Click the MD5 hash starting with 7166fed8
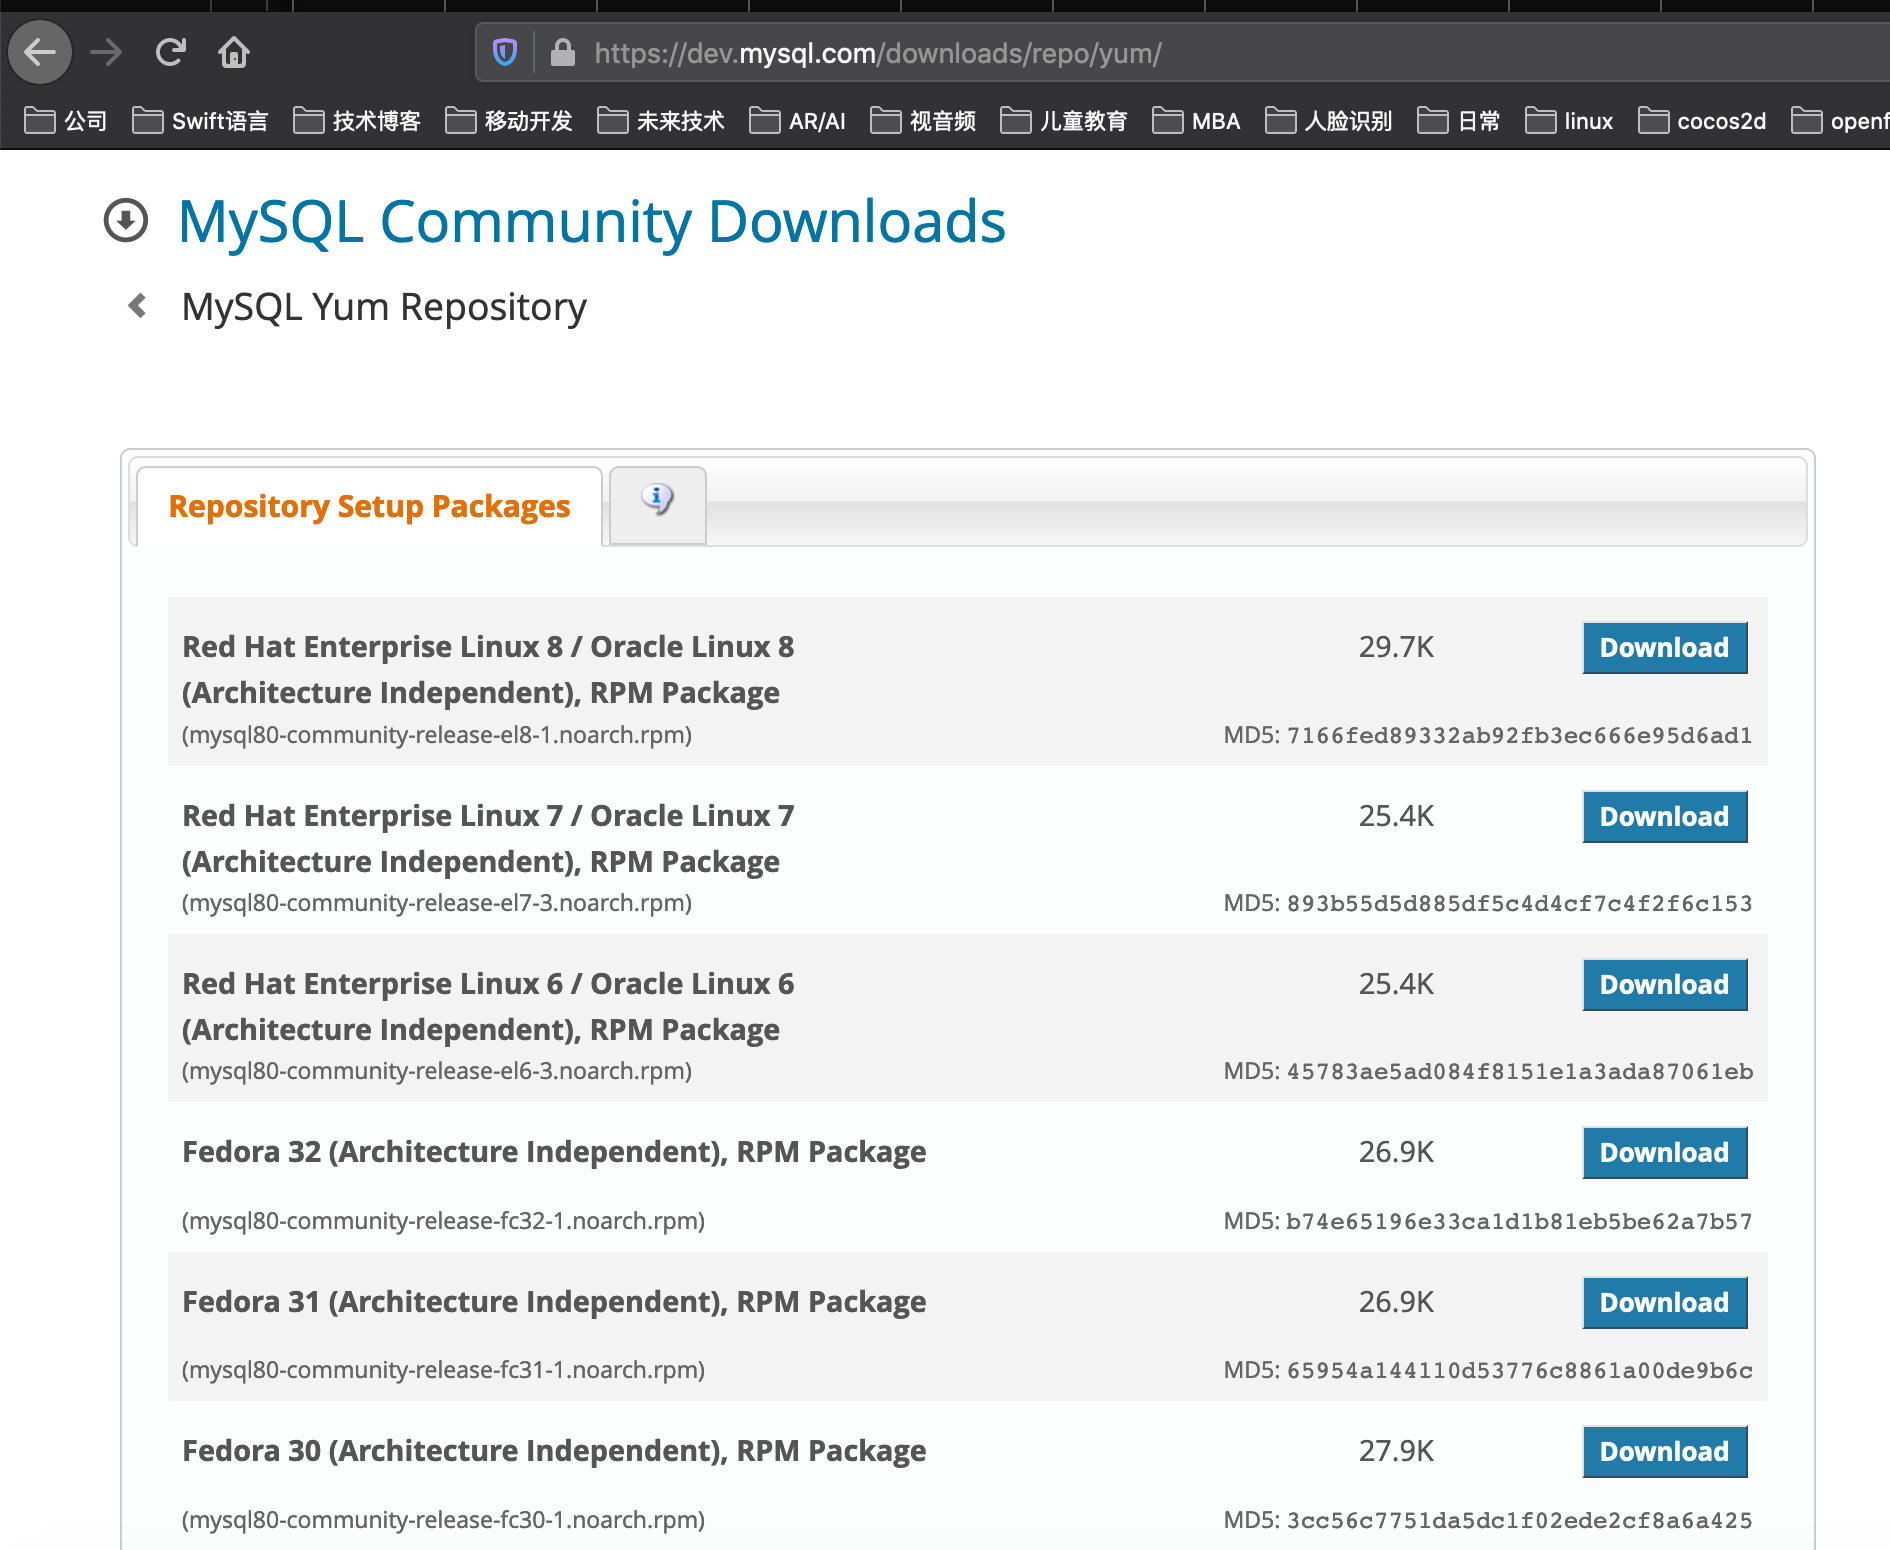Viewport: 1890px width, 1550px height. pyautogui.click(x=1519, y=736)
